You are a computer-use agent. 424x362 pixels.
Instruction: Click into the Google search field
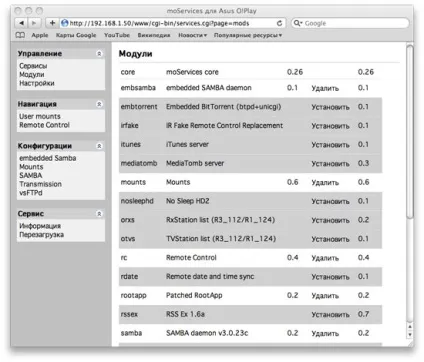pyautogui.click(x=350, y=23)
